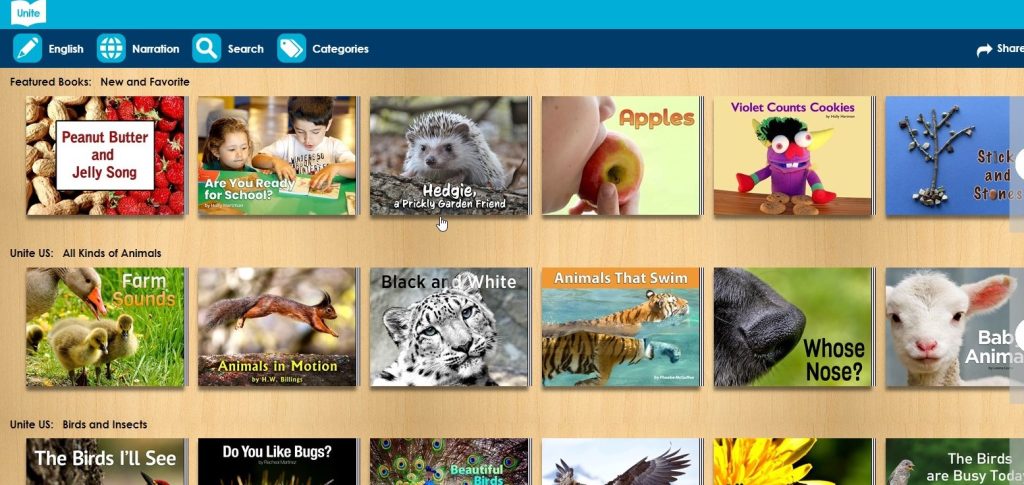1024x485 pixels.
Task: Click the Unite book logo icon
Action: point(29,12)
